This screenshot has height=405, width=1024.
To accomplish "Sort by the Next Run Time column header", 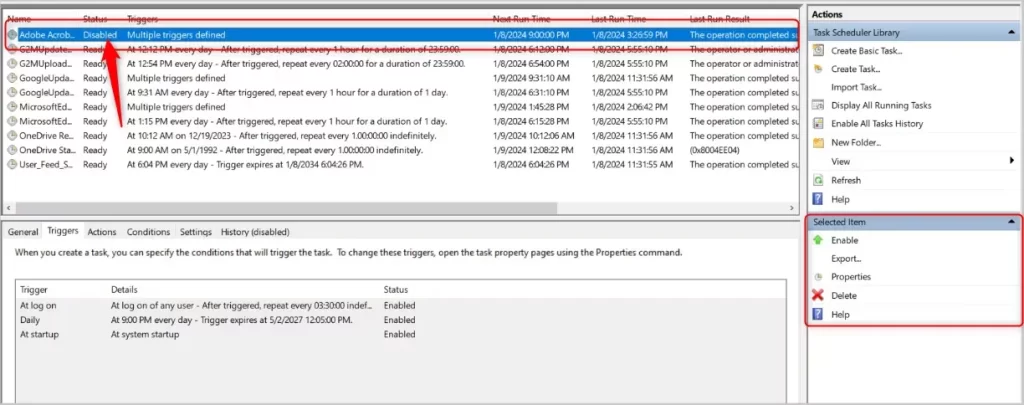I will point(521,20).
